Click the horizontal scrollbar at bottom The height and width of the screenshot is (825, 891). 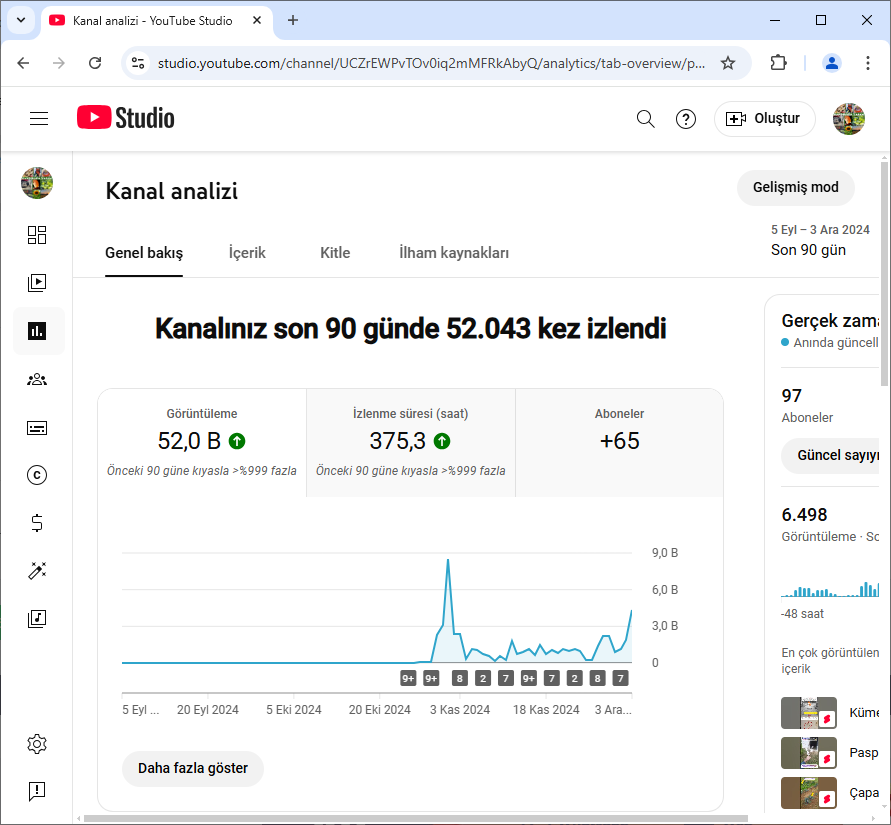415,819
